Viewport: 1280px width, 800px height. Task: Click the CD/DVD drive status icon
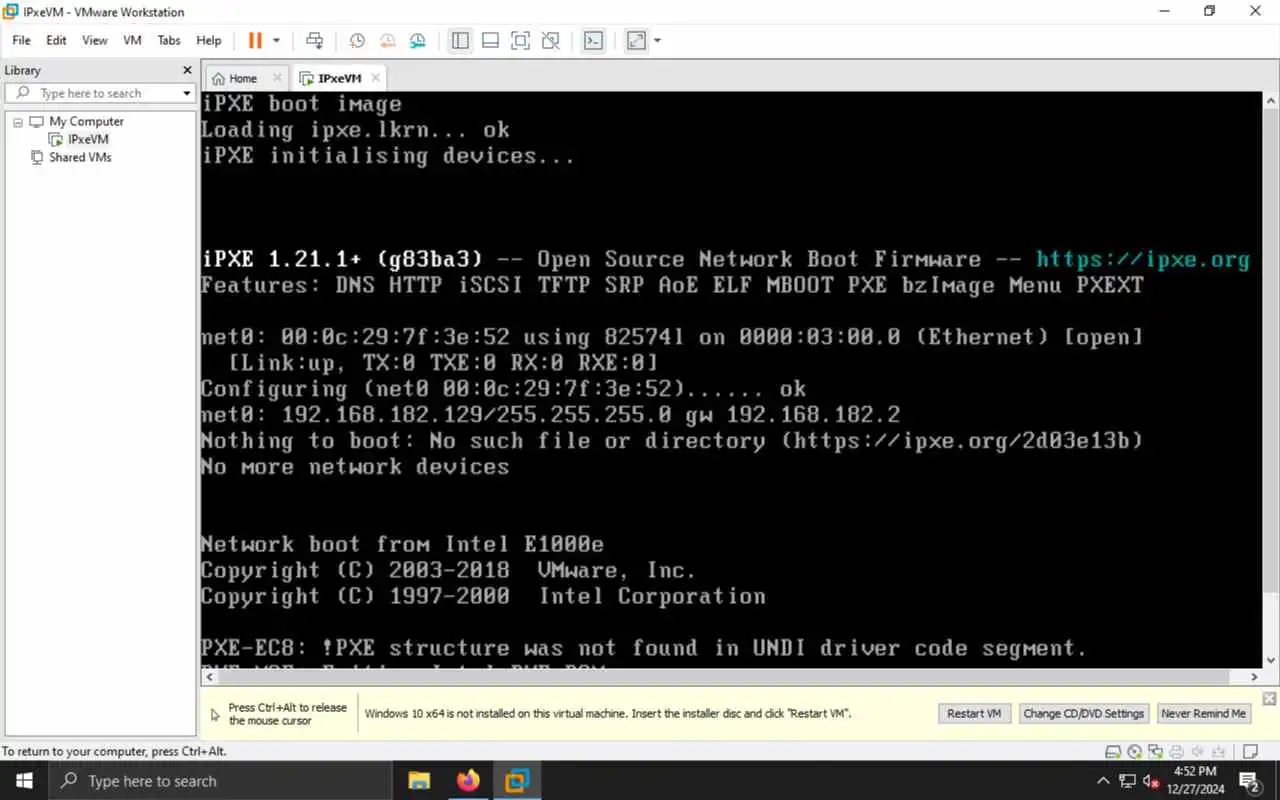coord(1134,751)
